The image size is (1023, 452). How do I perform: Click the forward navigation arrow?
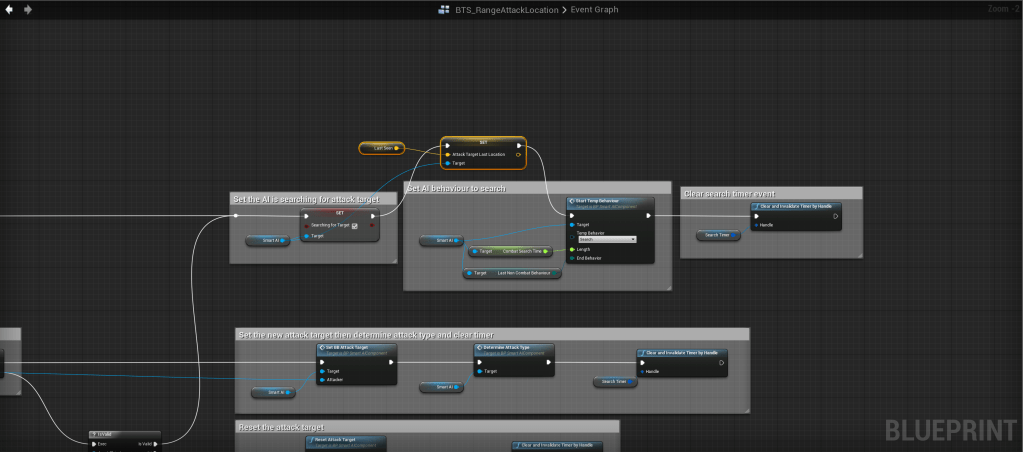click(27, 9)
